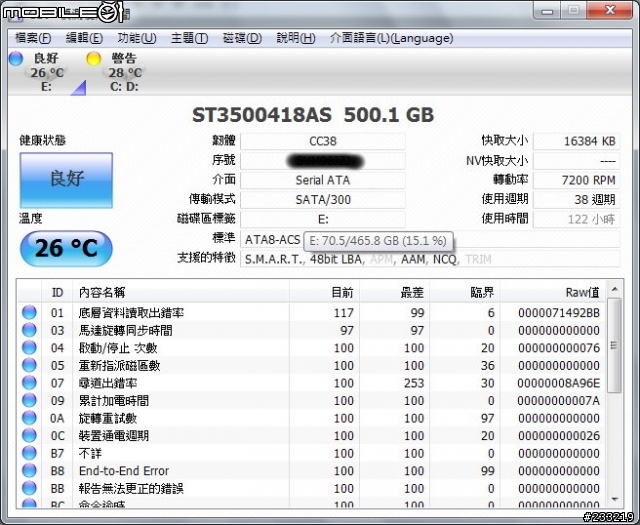This screenshot has height=525, width=640.
Task: Click raw value 000071492BB
Action: (559, 313)
